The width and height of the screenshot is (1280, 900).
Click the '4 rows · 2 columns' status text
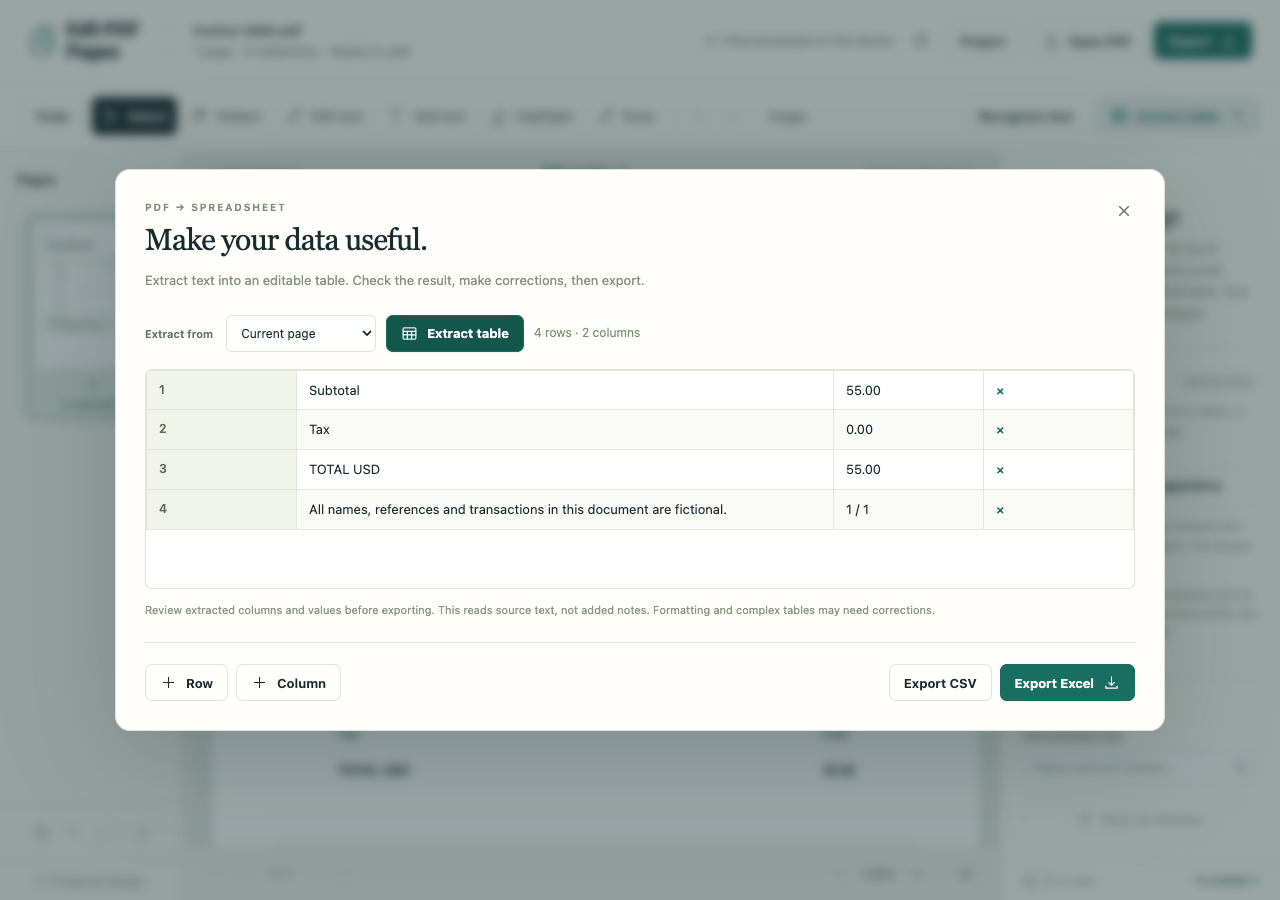587,333
